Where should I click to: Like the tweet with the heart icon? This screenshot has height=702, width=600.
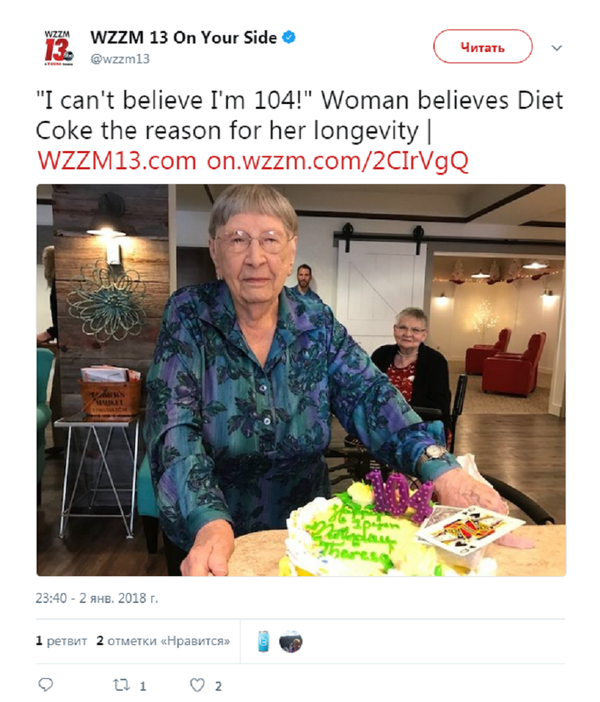coord(198,685)
